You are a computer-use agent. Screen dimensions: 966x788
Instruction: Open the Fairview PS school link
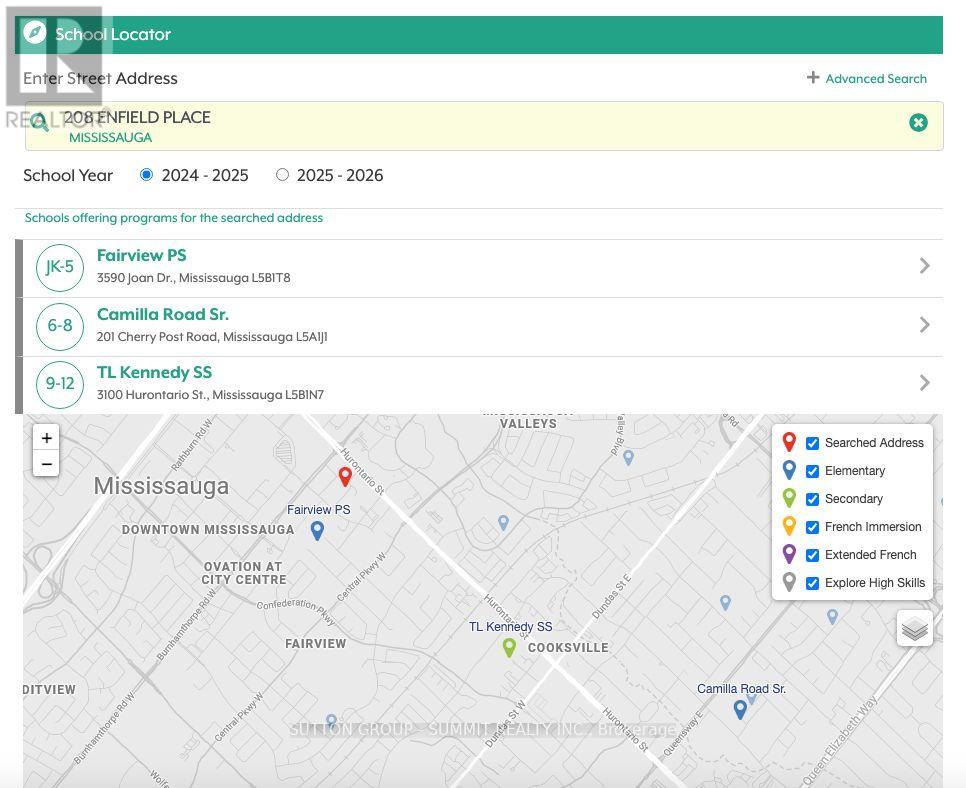point(142,255)
